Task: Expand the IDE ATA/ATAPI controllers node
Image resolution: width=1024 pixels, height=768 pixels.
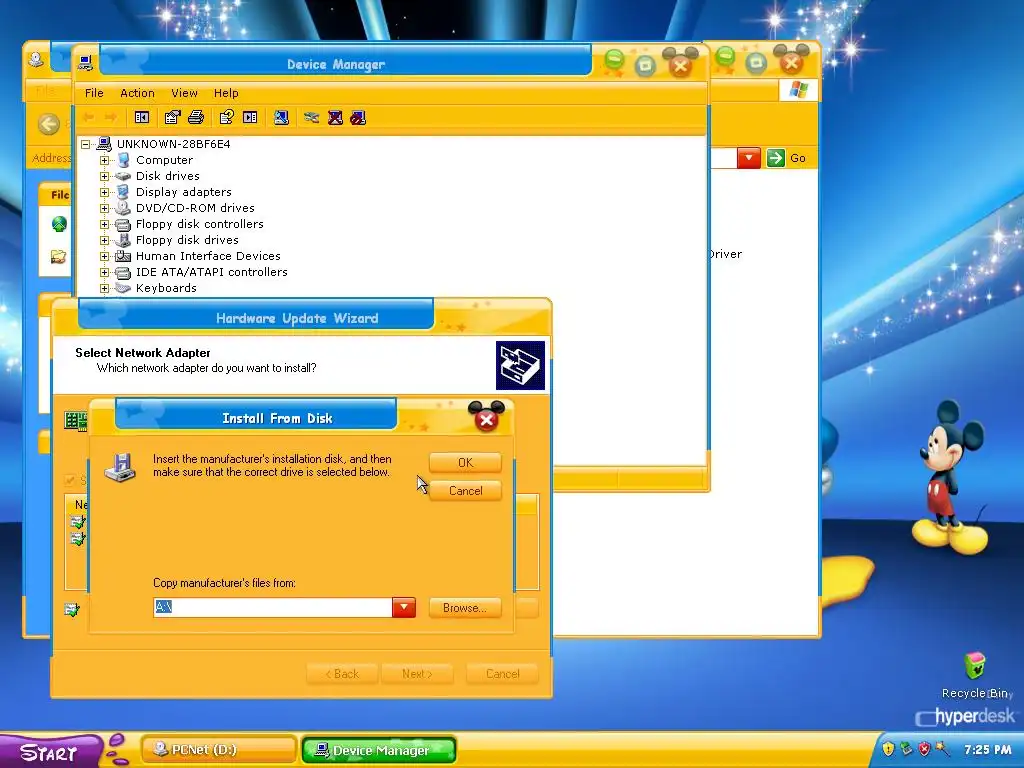Action: coord(104,272)
